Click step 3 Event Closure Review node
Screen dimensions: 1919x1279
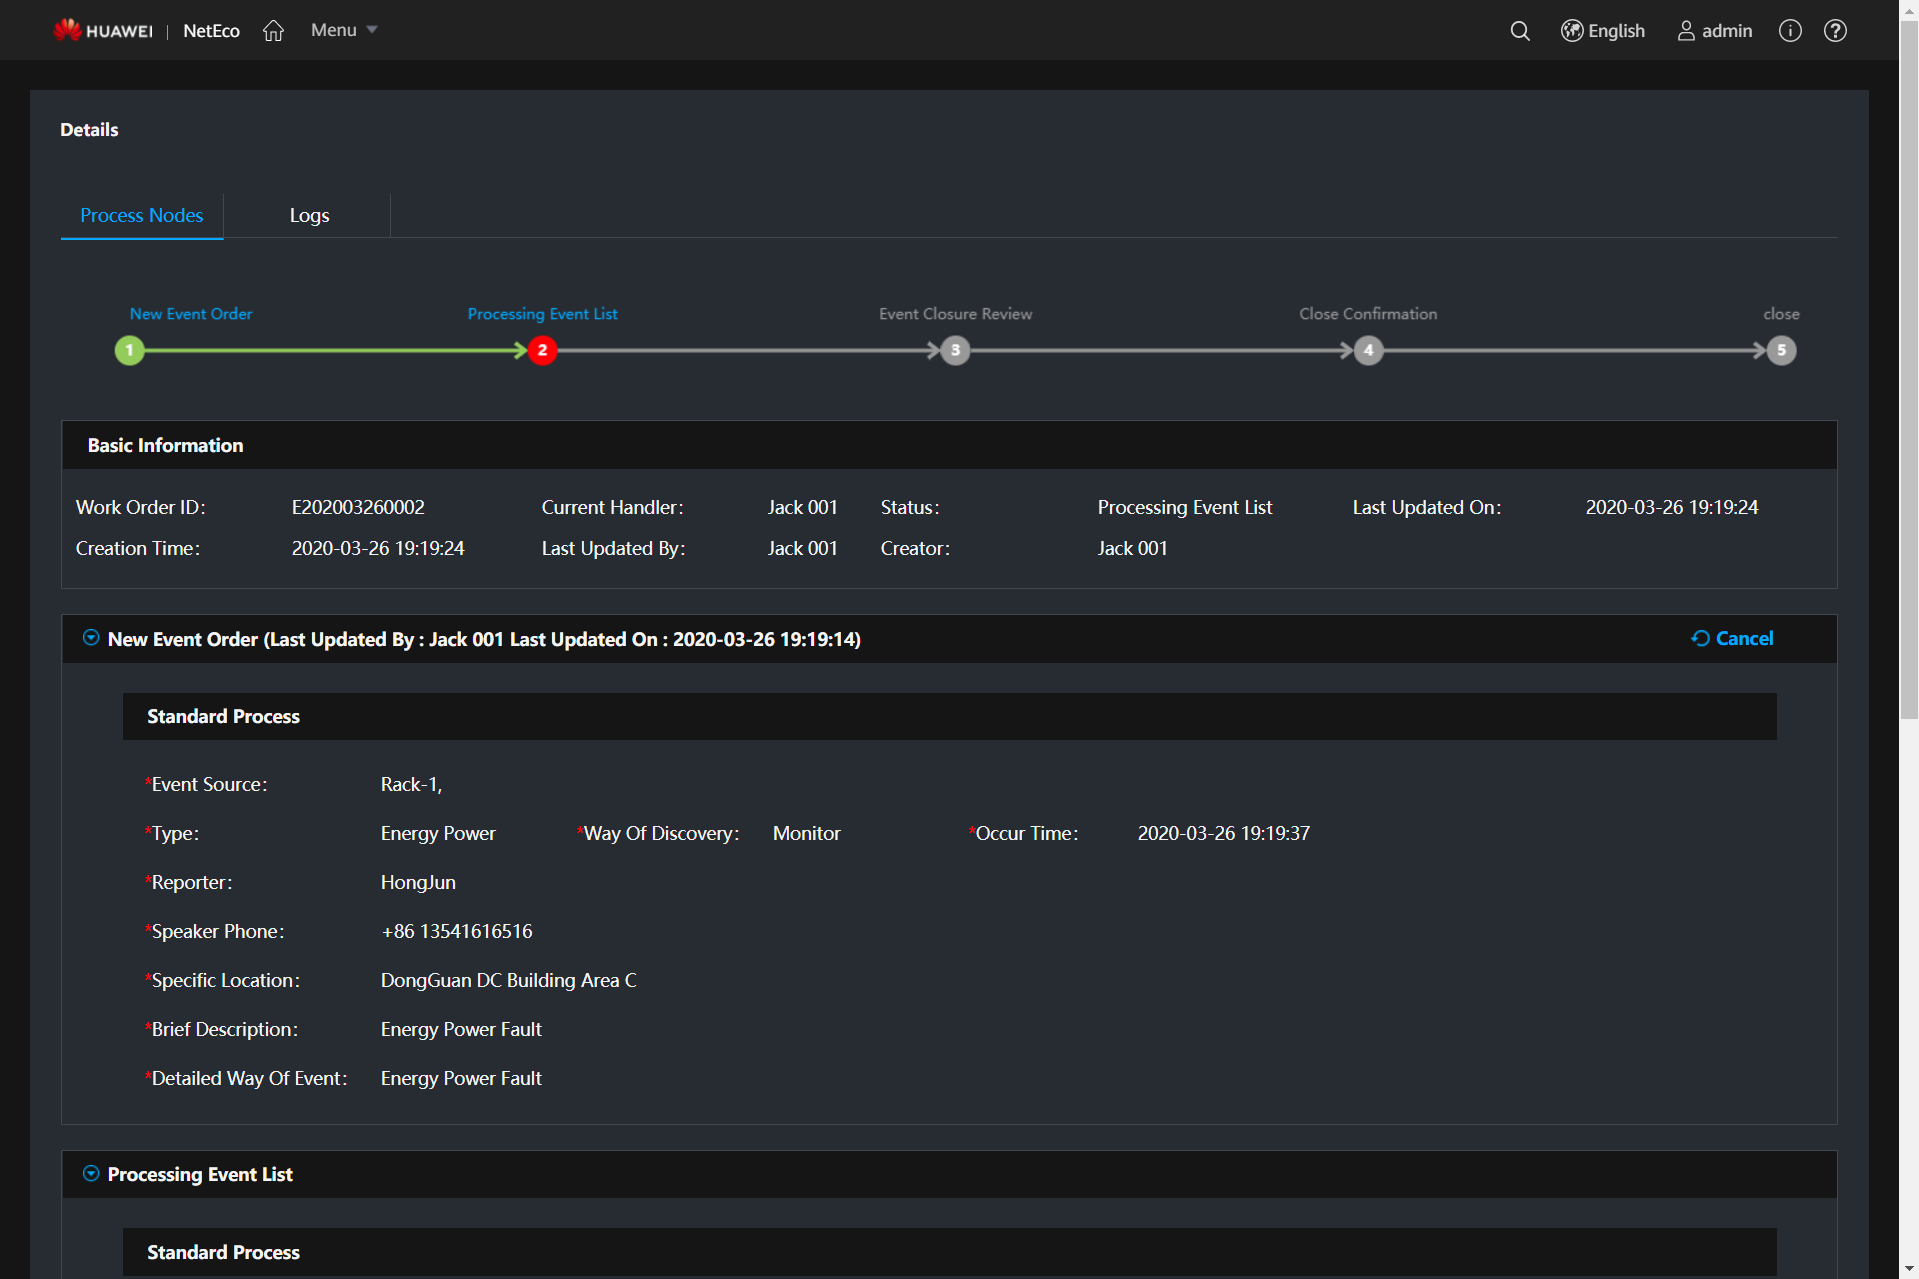pos(955,350)
